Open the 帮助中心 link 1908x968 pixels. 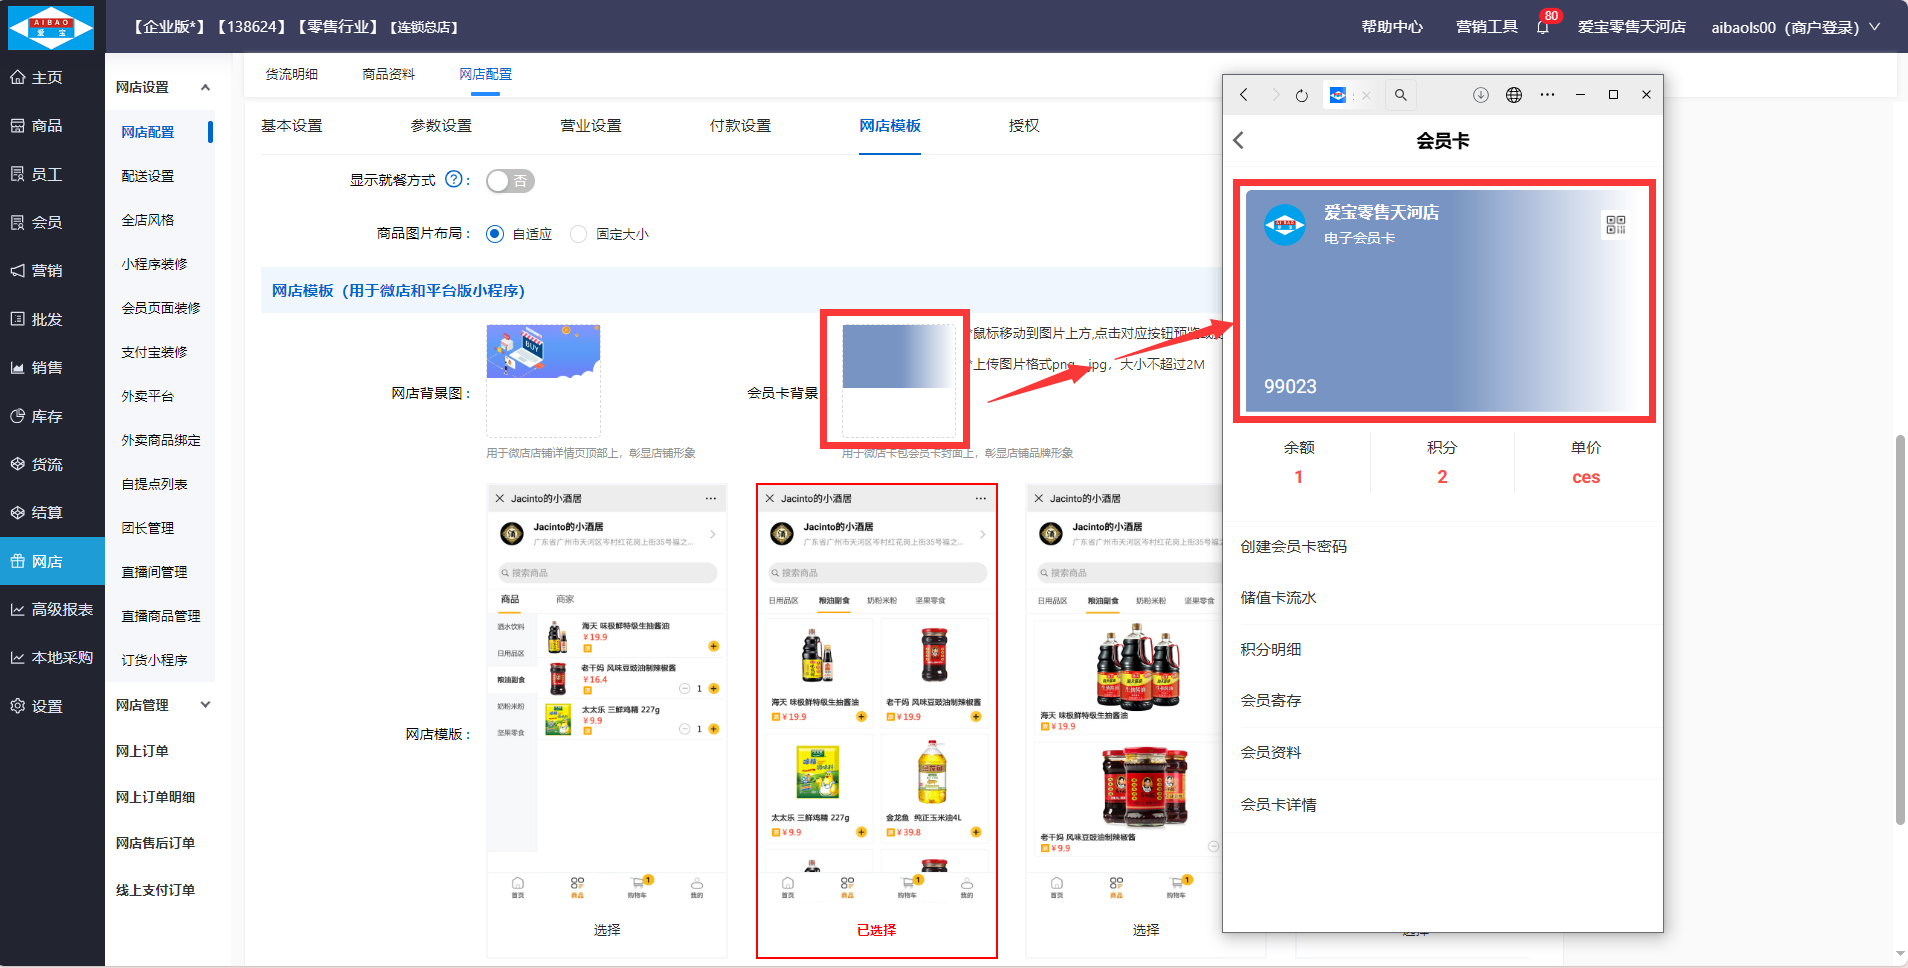coord(1391,27)
